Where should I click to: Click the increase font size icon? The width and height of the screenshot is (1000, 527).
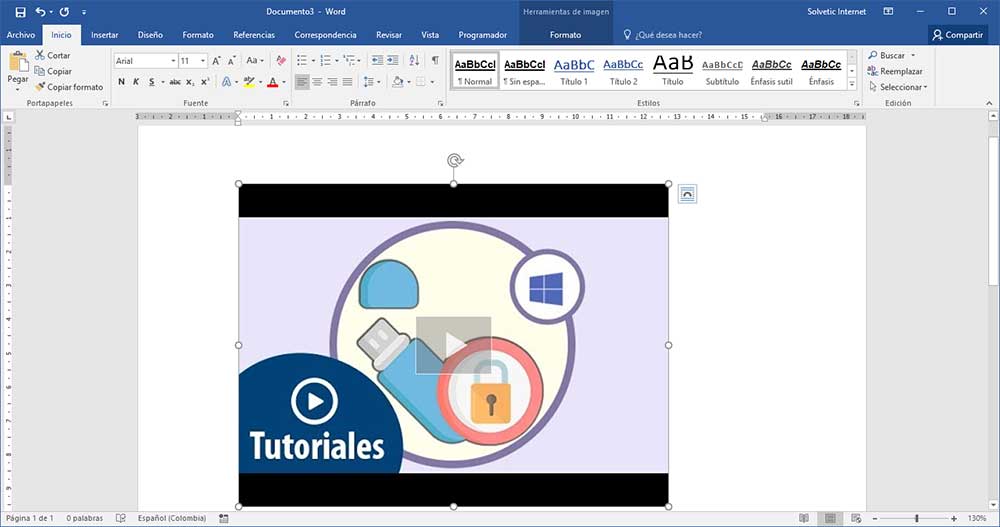[216, 61]
